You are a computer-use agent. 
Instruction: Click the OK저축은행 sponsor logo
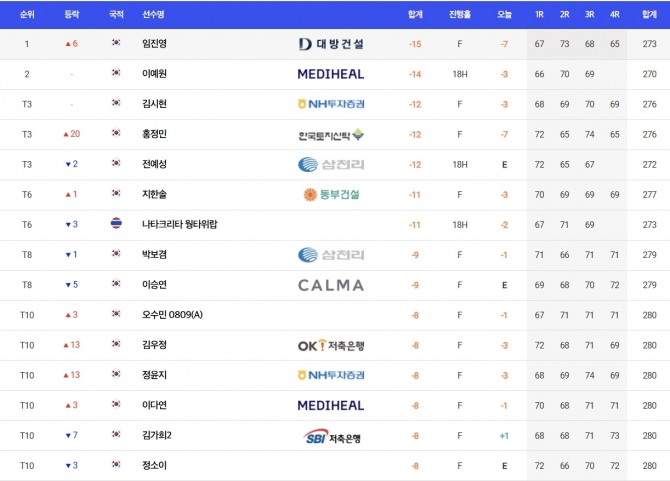tap(331, 345)
